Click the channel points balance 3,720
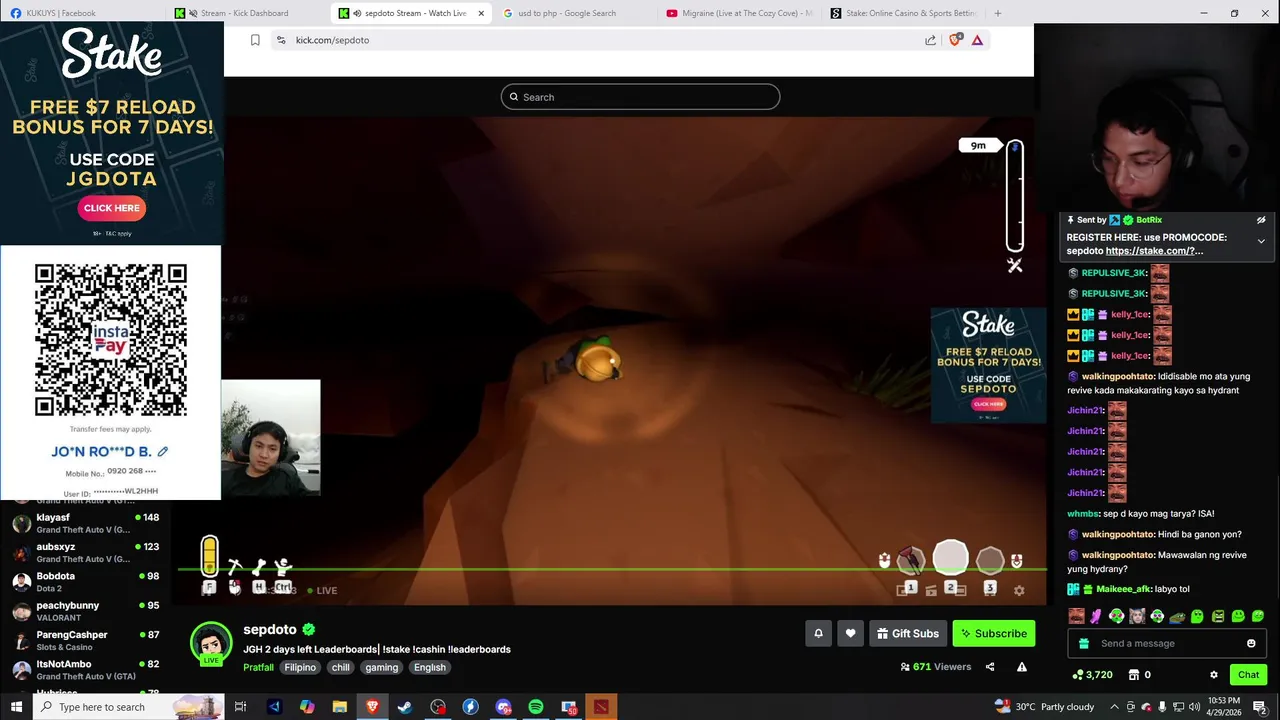 (x=1092, y=675)
